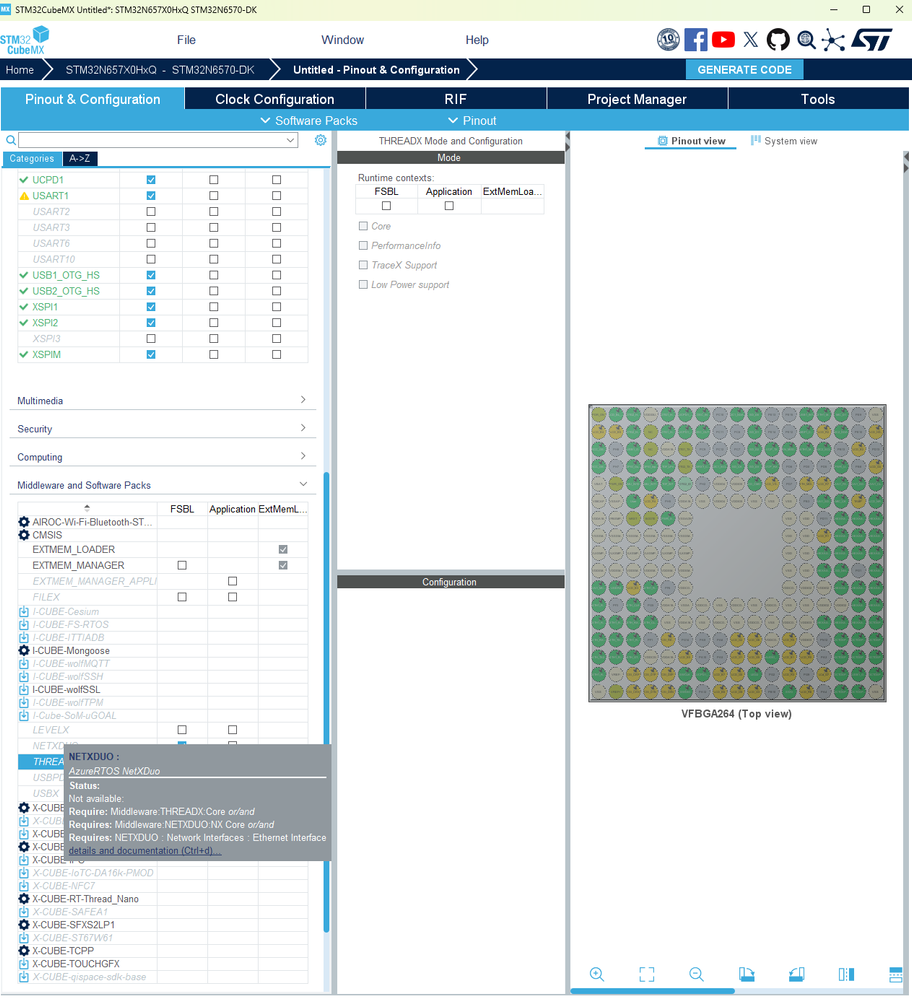Image resolution: width=912 pixels, height=999 pixels.
Task: Switch to System view
Action: (784, 141)
